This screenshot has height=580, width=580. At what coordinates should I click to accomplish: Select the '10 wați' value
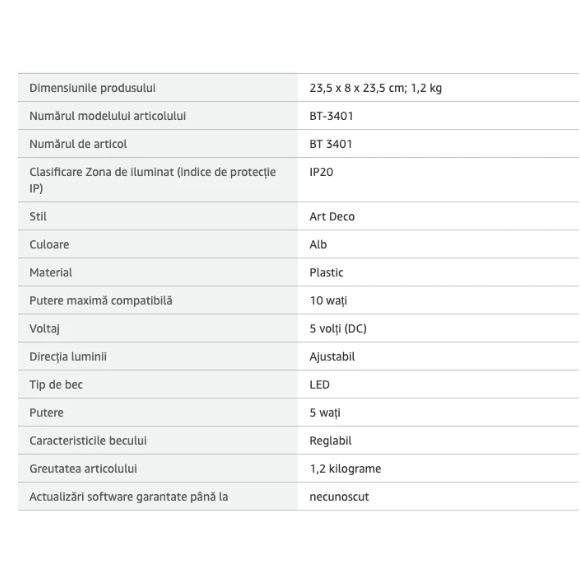(x=328, y=301)
